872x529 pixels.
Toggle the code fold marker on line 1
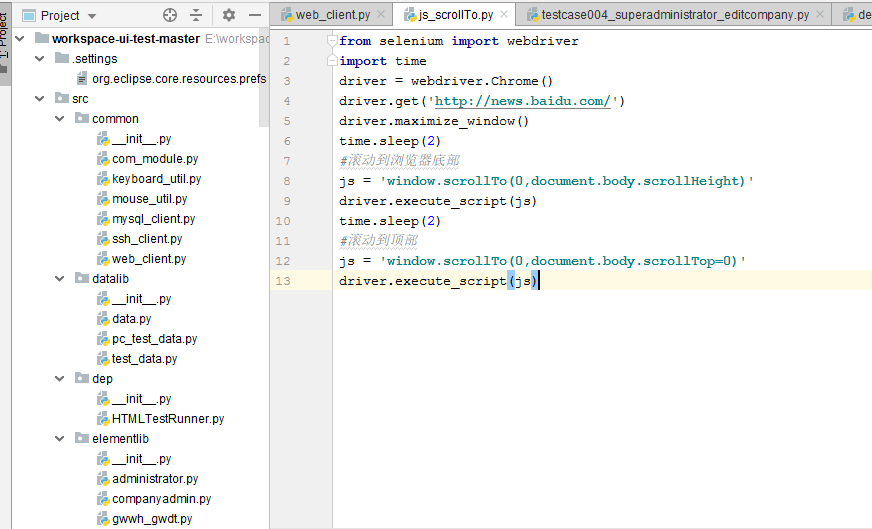333,41
